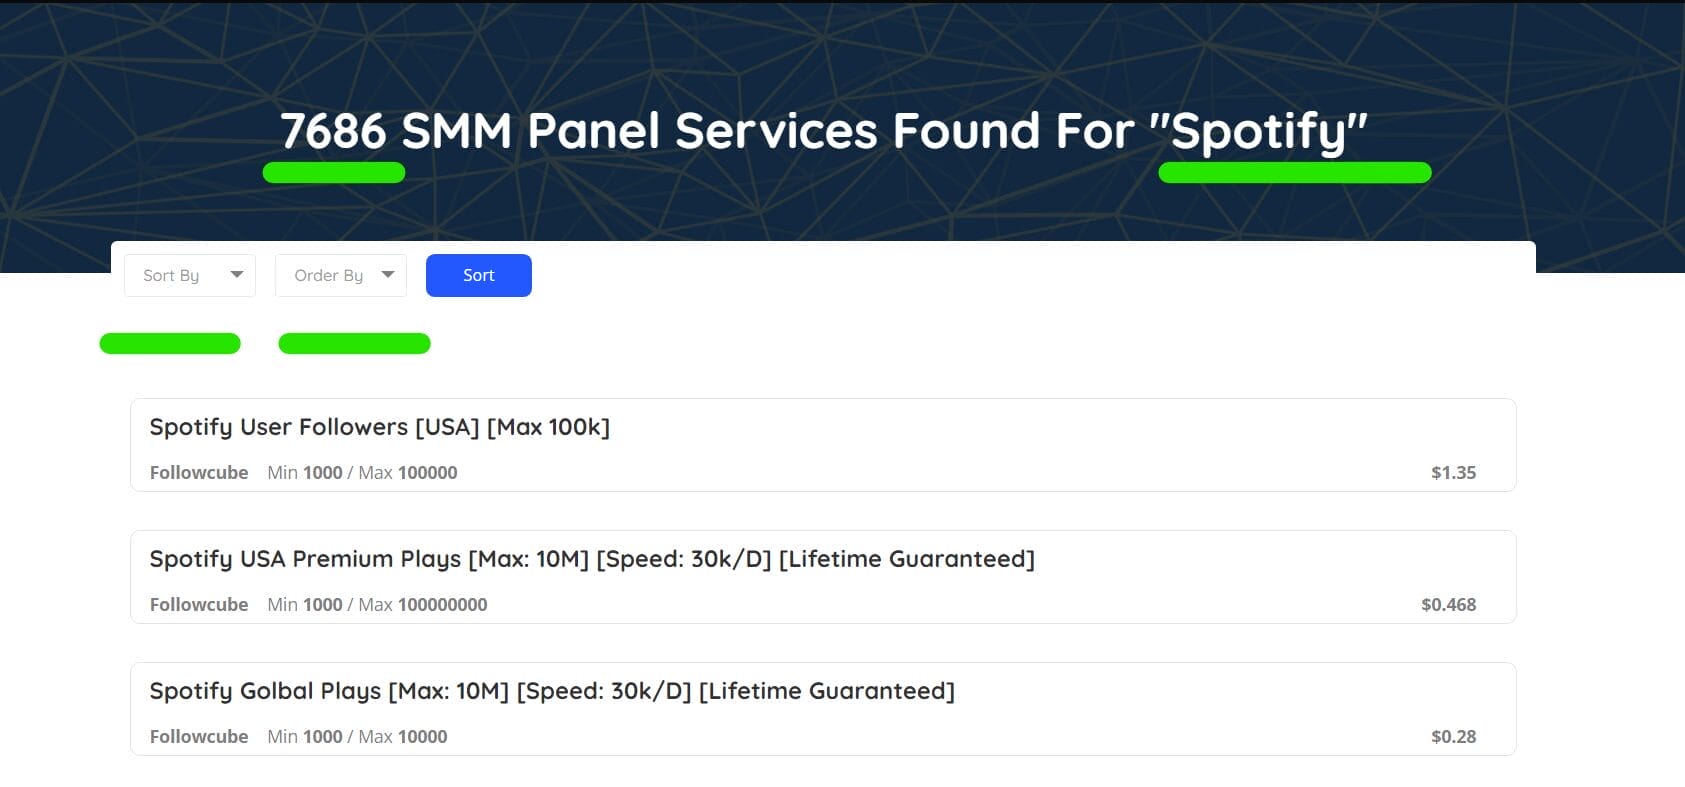The image size is (1685, 787).
Task: Click the green bar under "7686"
Action: [334, 173]
